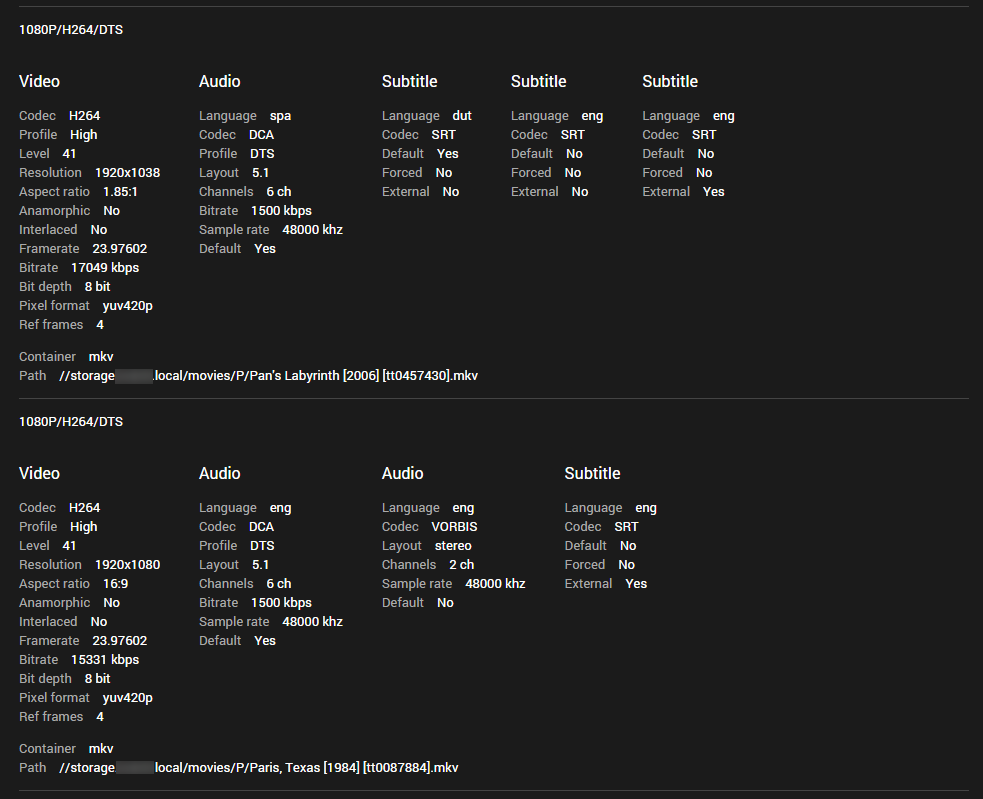Click the Audio heading with spa language
This screenshot has height=799, width=983.
(x=219, y=81)
